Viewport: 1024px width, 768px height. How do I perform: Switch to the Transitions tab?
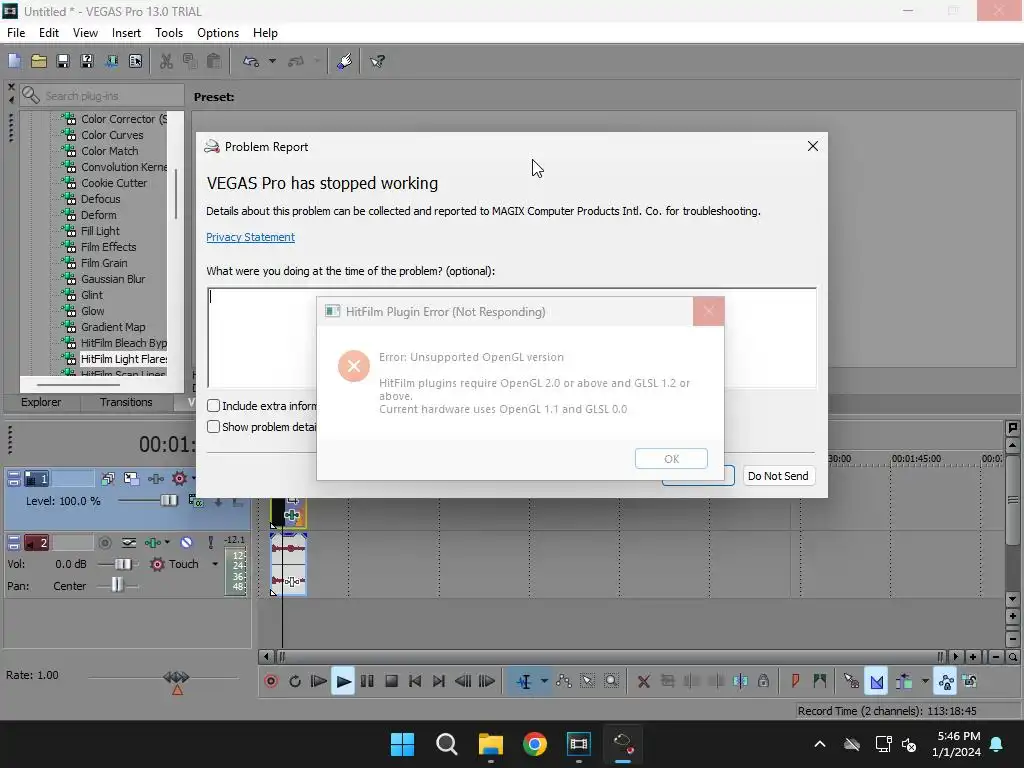[x=126, y=402]
